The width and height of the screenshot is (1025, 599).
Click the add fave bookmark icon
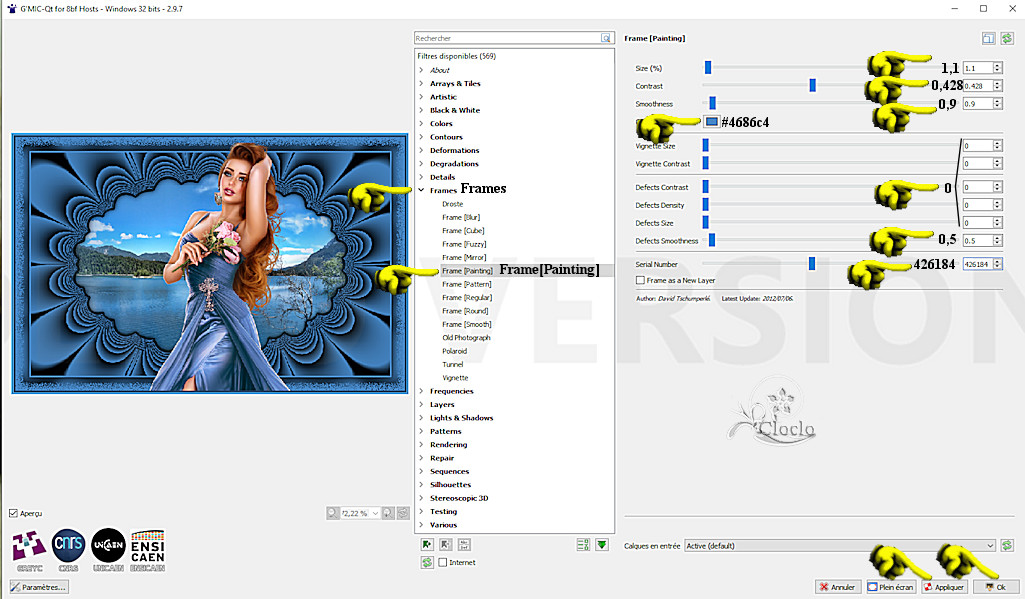coord(427,545)
